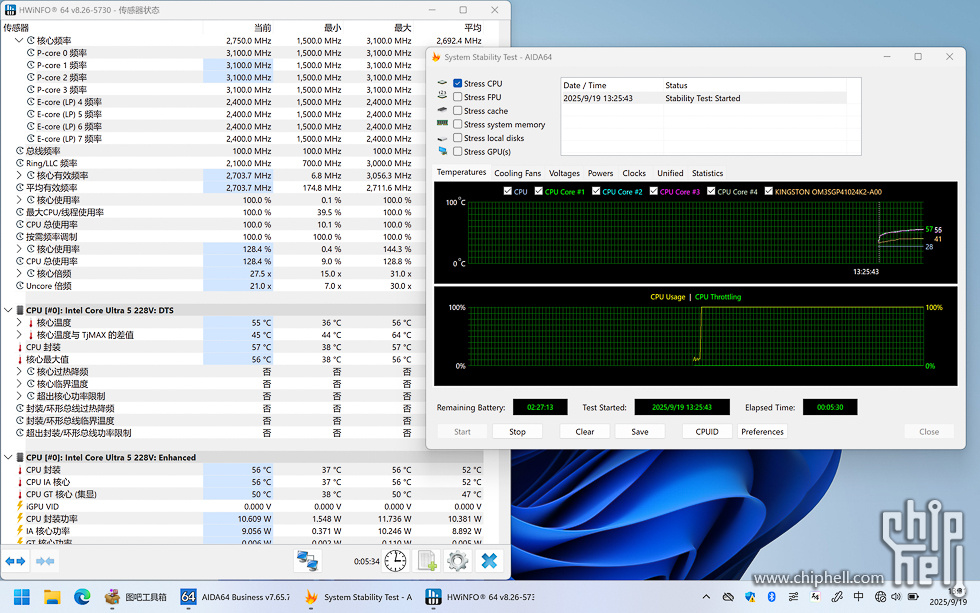980x613 pixels.
Task: Open the volume speaker tray icon
Action: point(896,597)
